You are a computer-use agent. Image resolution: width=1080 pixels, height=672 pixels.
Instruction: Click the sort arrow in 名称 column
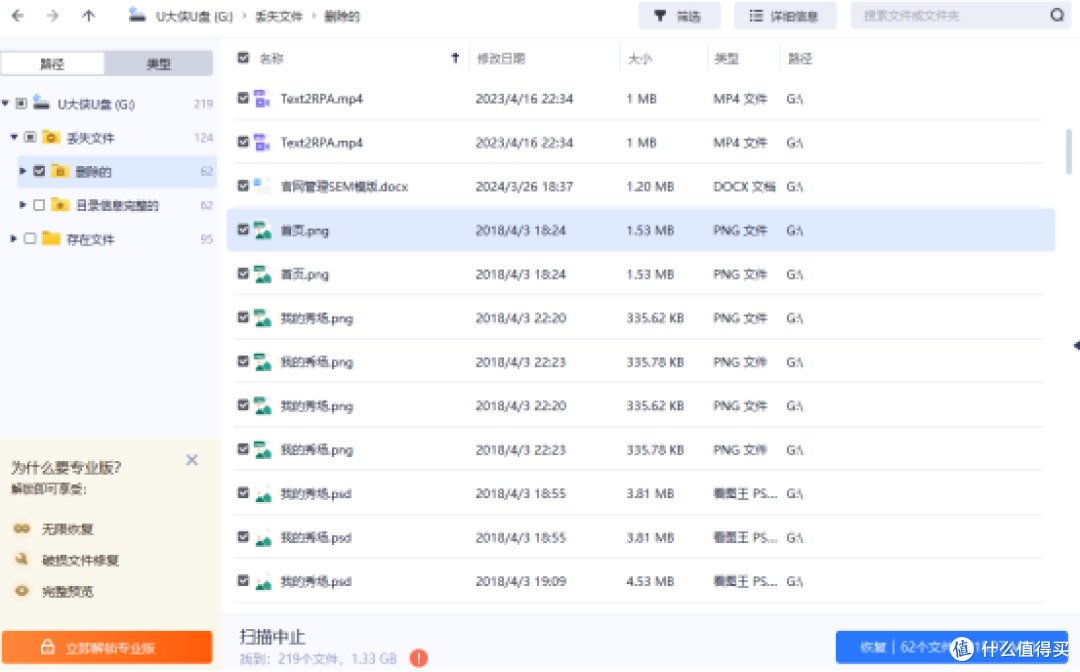pyautogui.click(x=455, y=58)
